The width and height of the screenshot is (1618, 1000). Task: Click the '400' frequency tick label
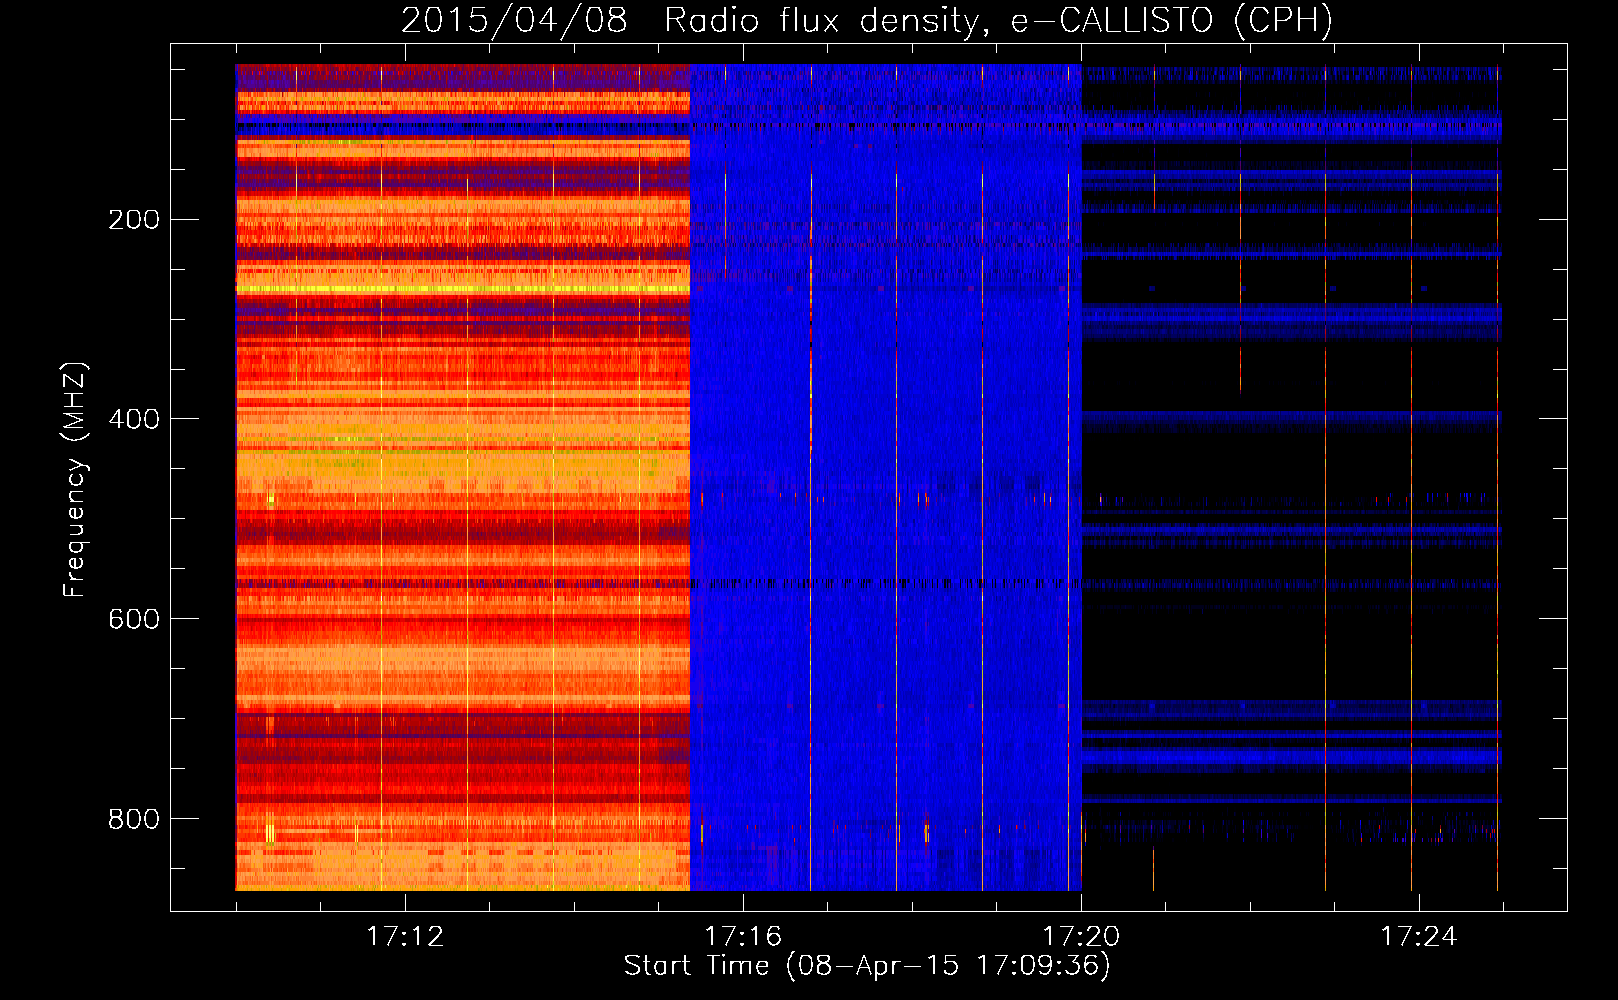[x=134, y=420]
